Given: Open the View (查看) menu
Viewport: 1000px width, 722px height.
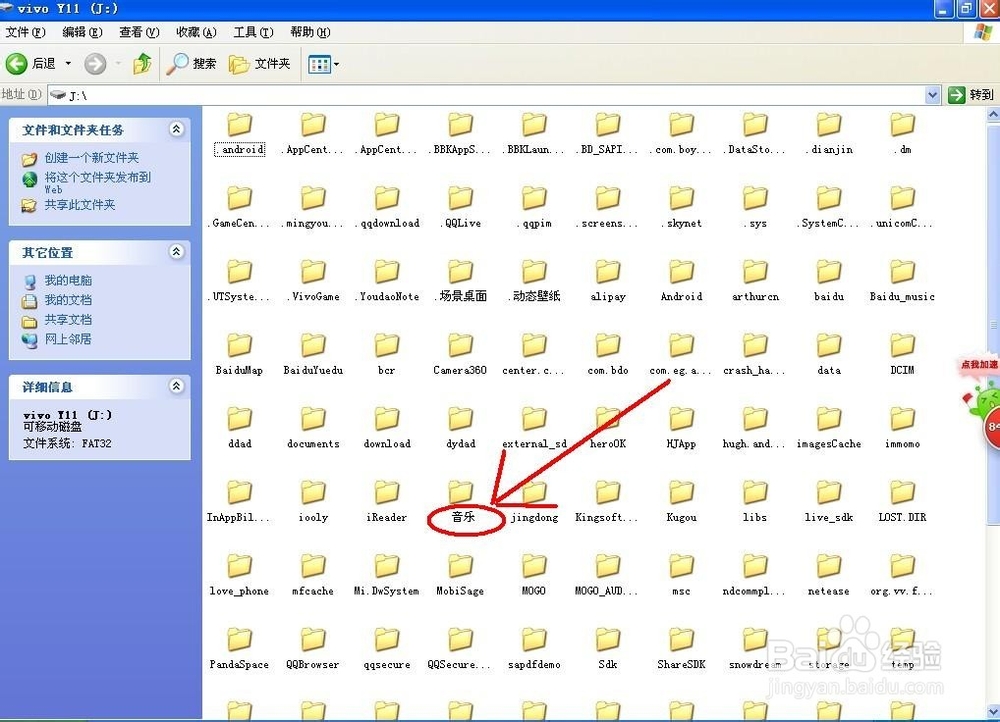Looking at the screenshot, I should [139, 32].
